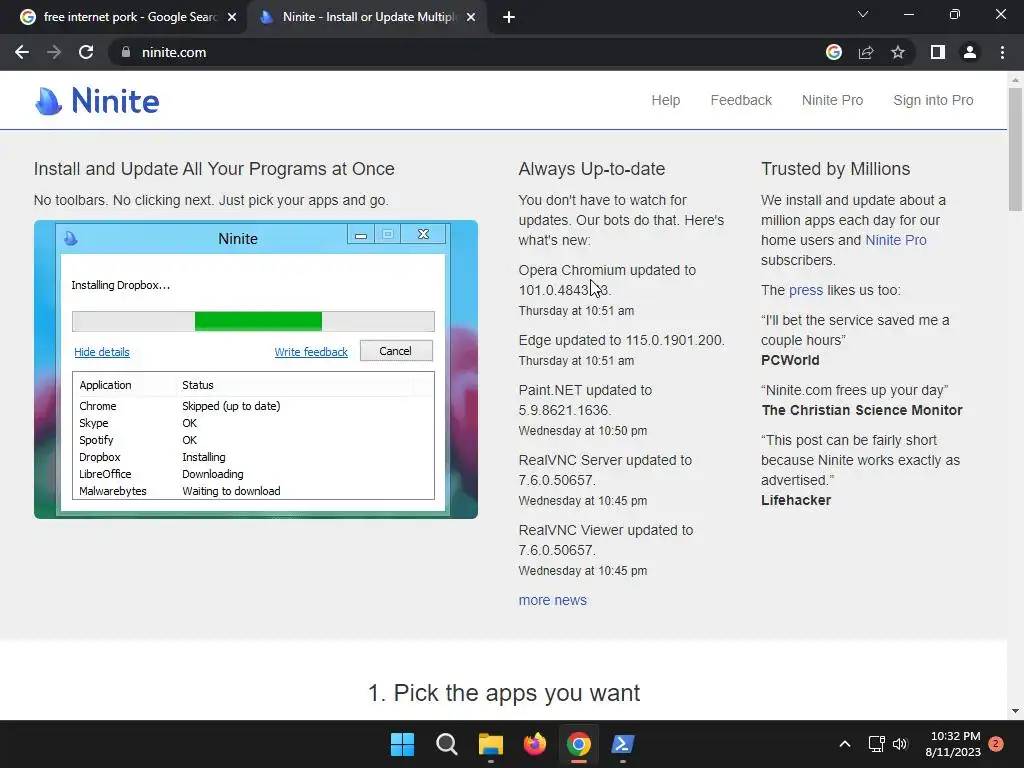Switch to the free internet pork Google tab

click(x=123, y=18)
